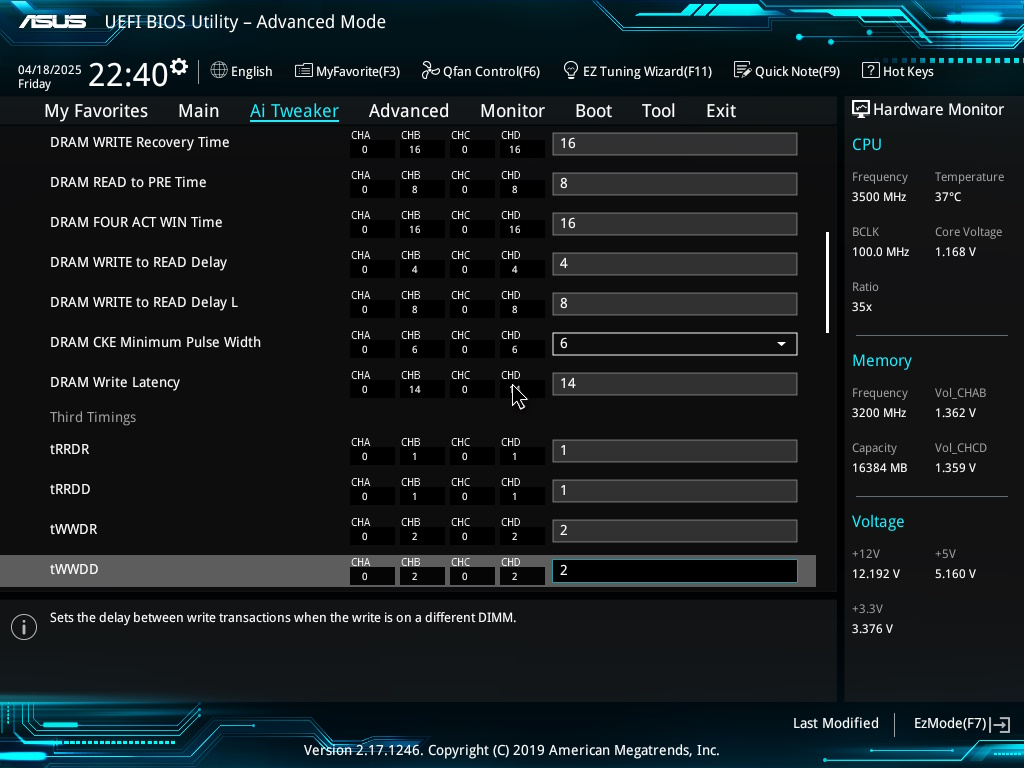Edit tWWDR value field
1024x768 pixels.
(x=675, y=531)
